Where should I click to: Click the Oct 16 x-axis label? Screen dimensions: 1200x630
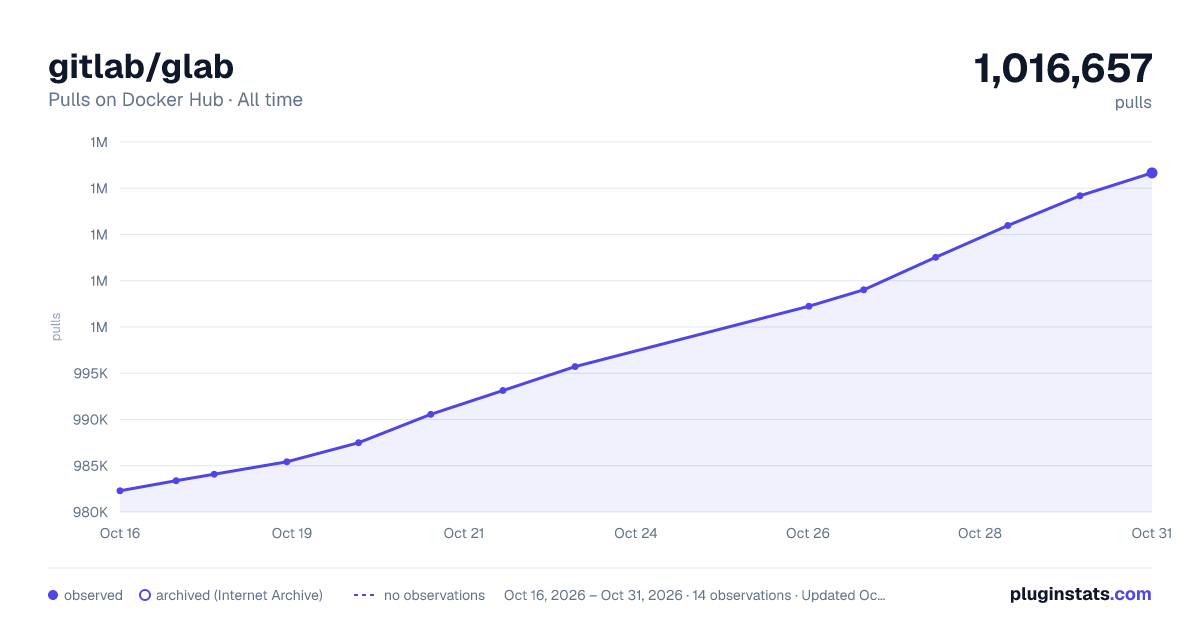coord(120,533)
